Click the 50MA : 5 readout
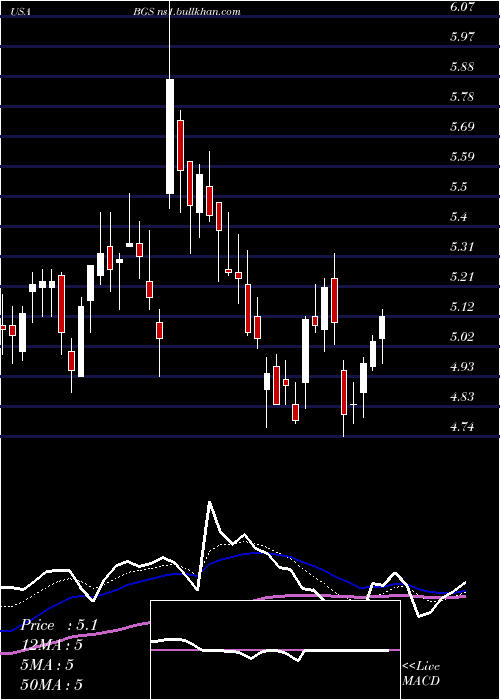Screen dimensions: 500x700 coord(52,685)
